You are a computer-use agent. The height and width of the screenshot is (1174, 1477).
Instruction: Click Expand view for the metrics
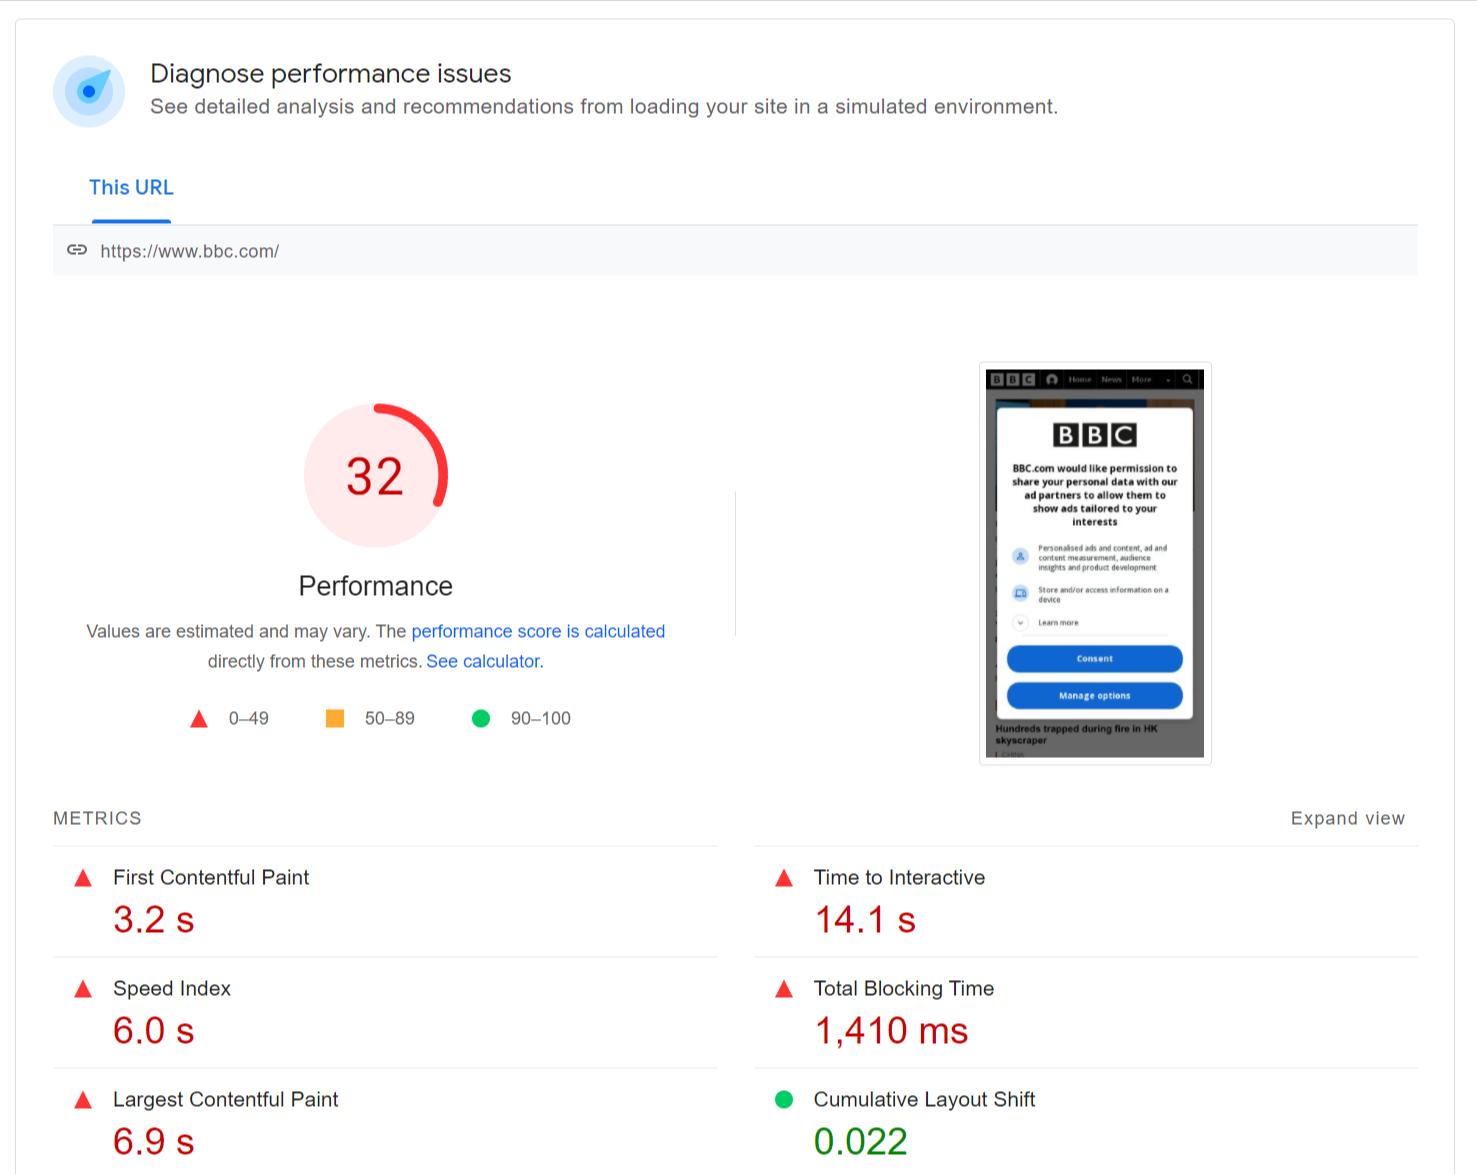[1348, 818]
